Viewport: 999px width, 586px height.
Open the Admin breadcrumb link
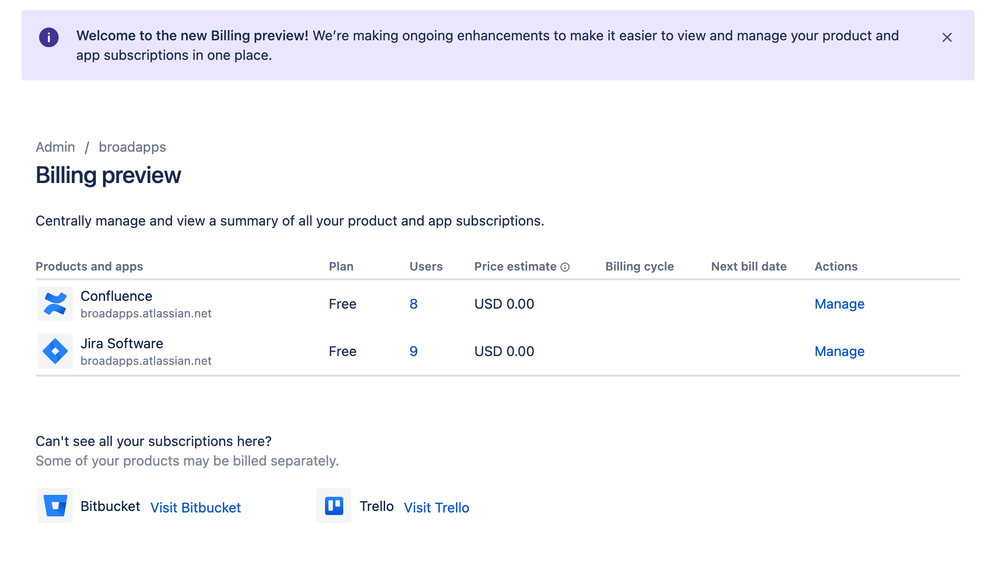tap(55, 147)
